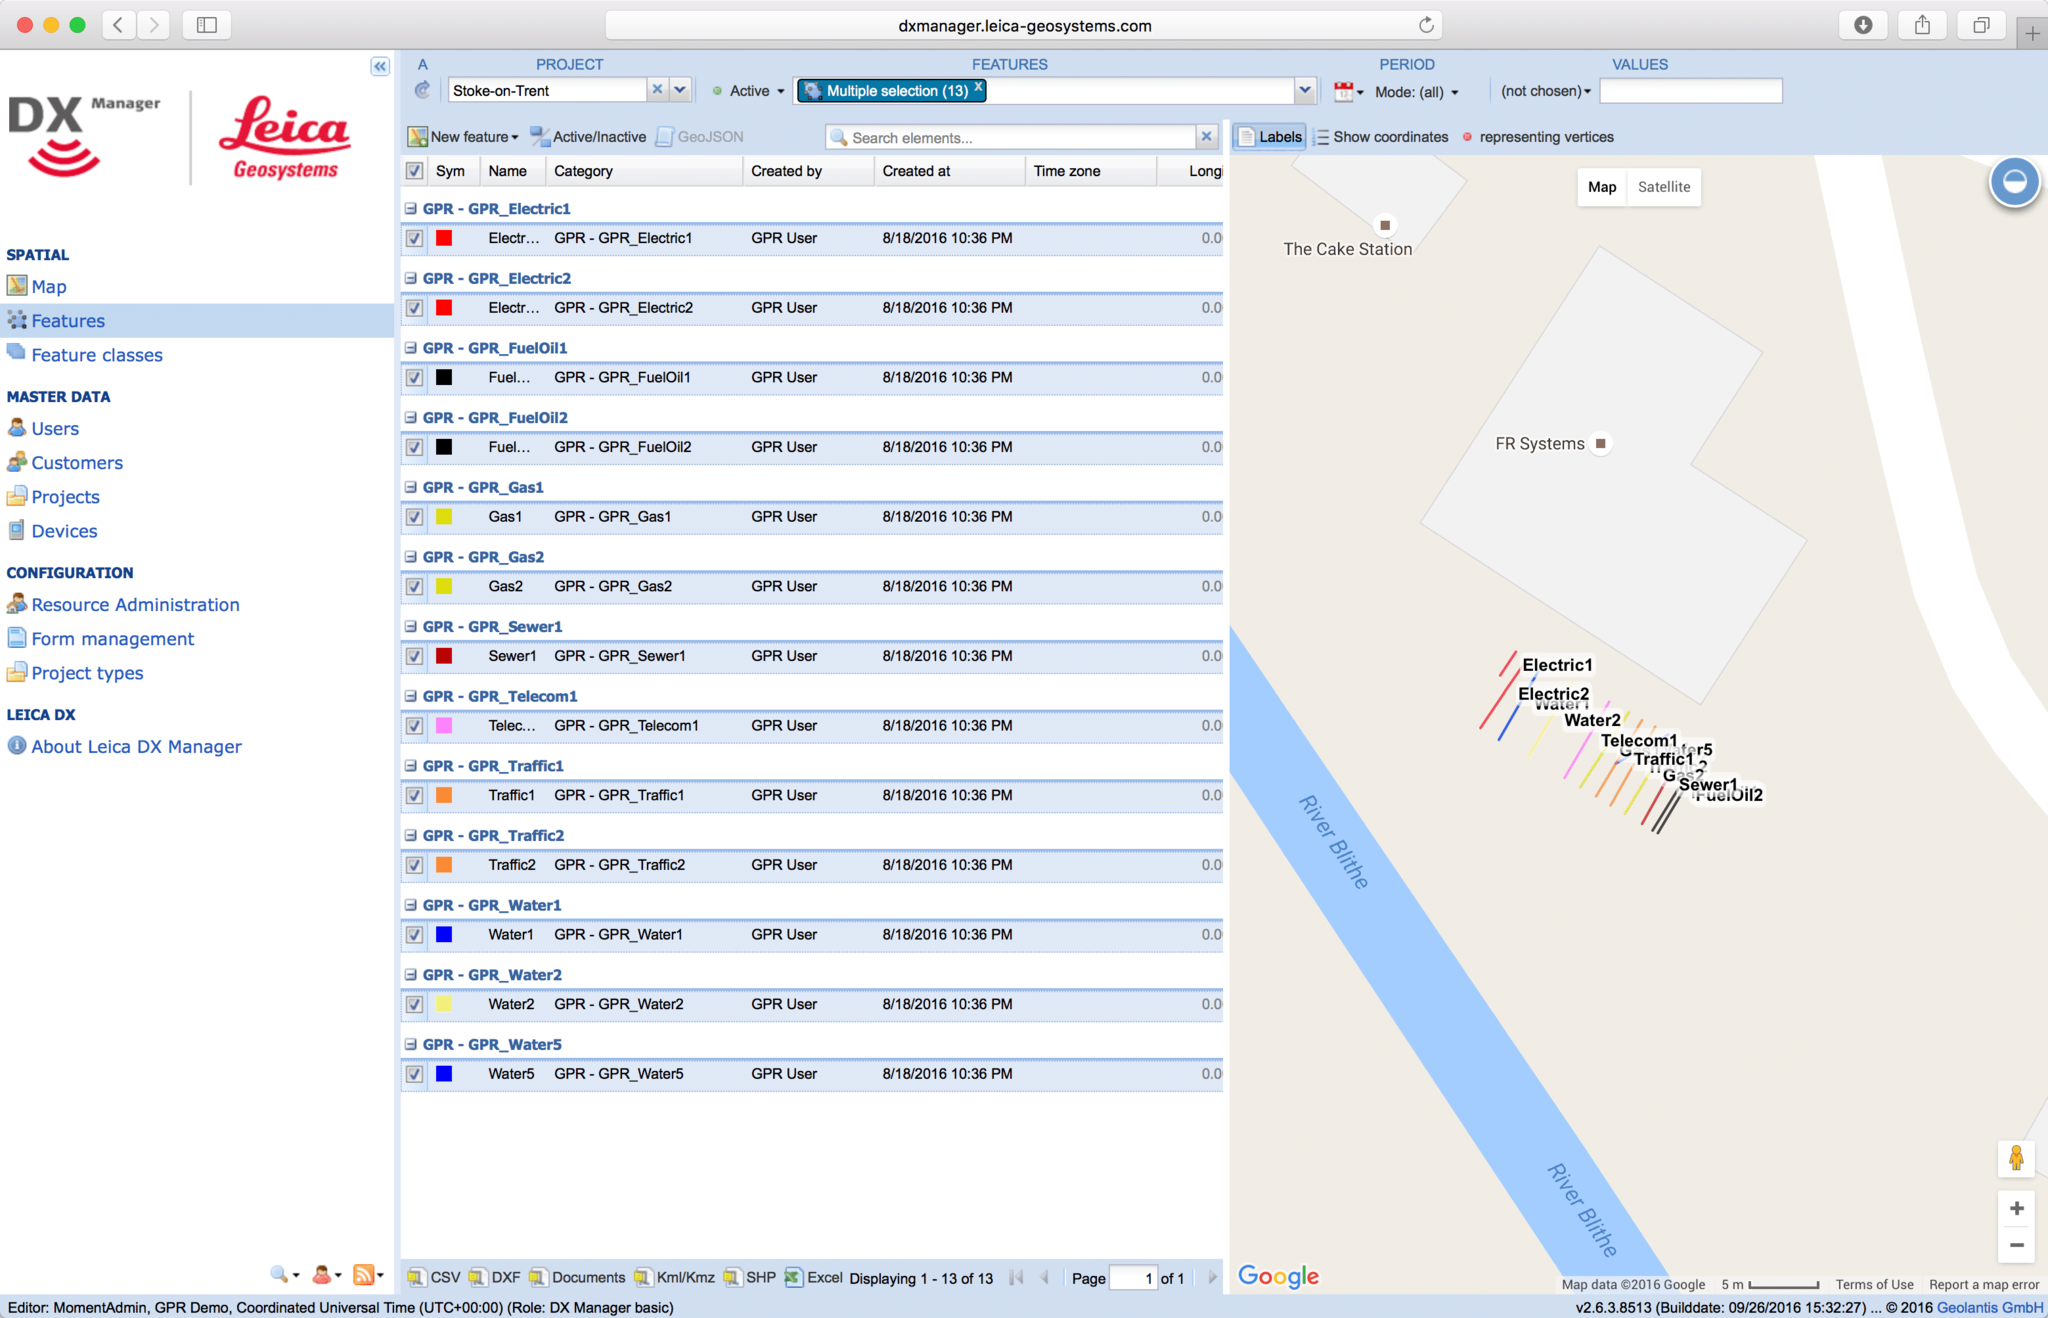
Task: Toggle the Labels map button
Action: (1270, 137)
